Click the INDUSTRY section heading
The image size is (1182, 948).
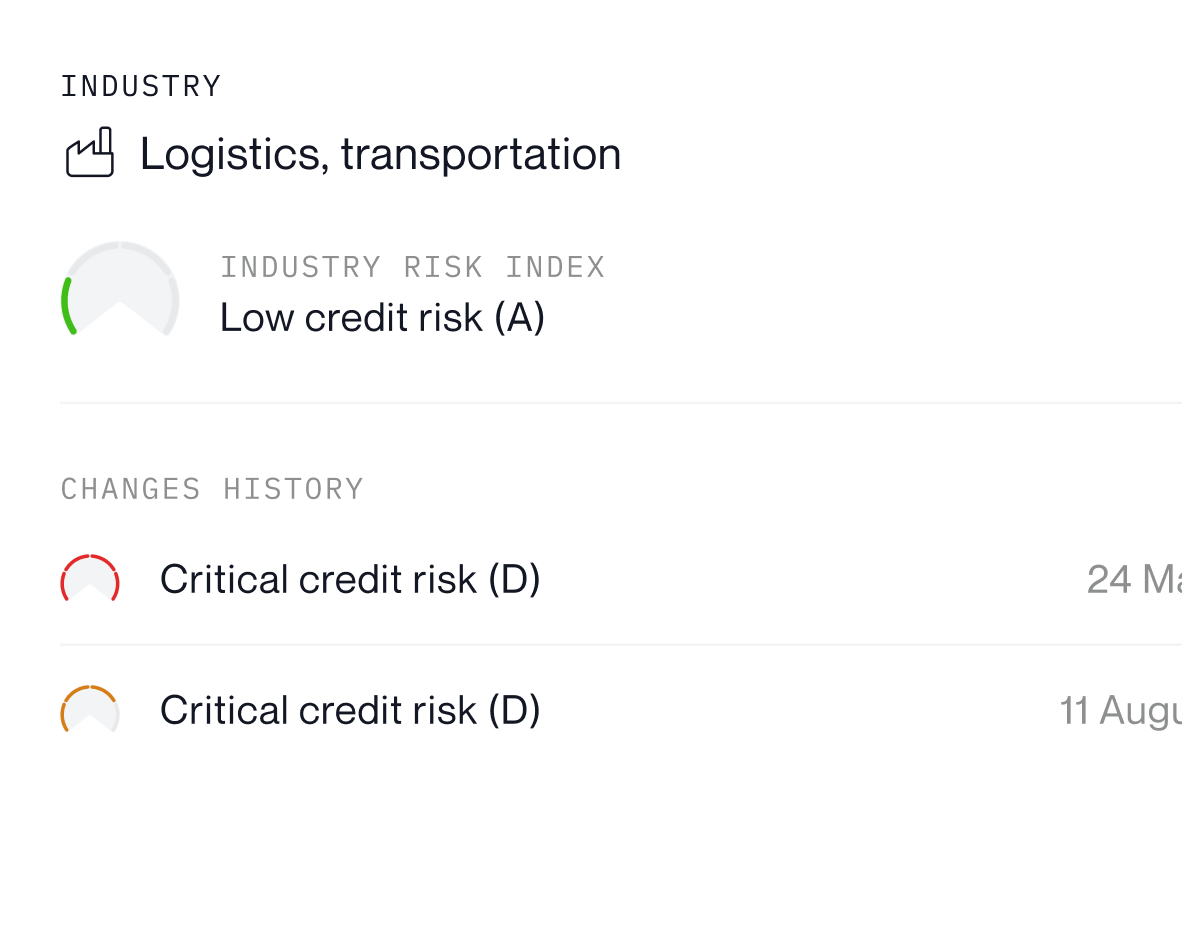coord(141,86)
